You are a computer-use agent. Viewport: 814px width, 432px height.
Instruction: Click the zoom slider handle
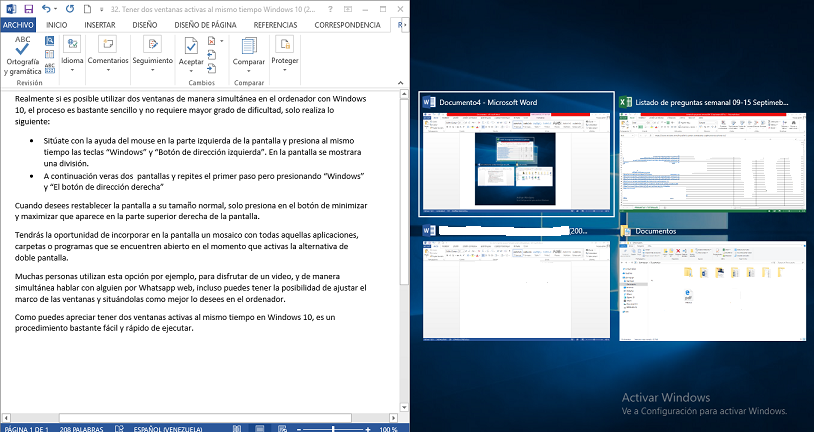333,429
